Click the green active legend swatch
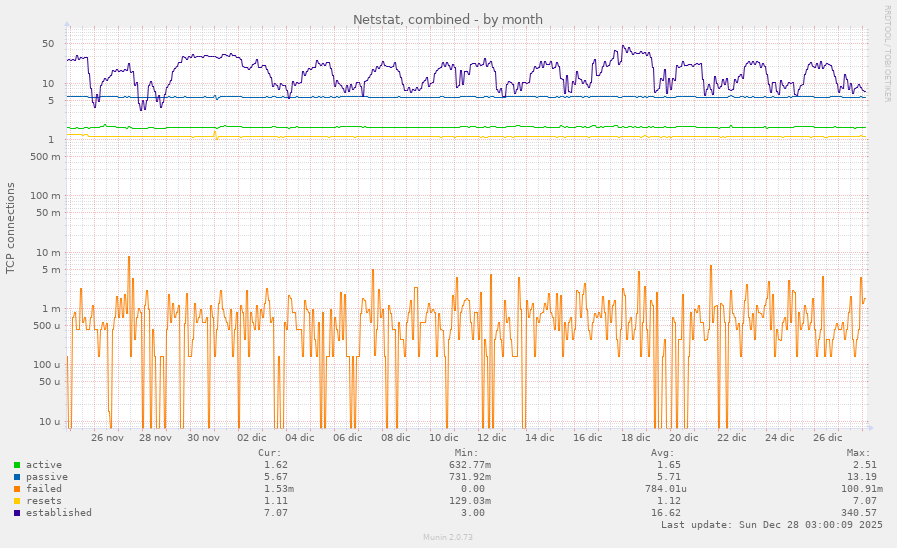 pos(17,465)
